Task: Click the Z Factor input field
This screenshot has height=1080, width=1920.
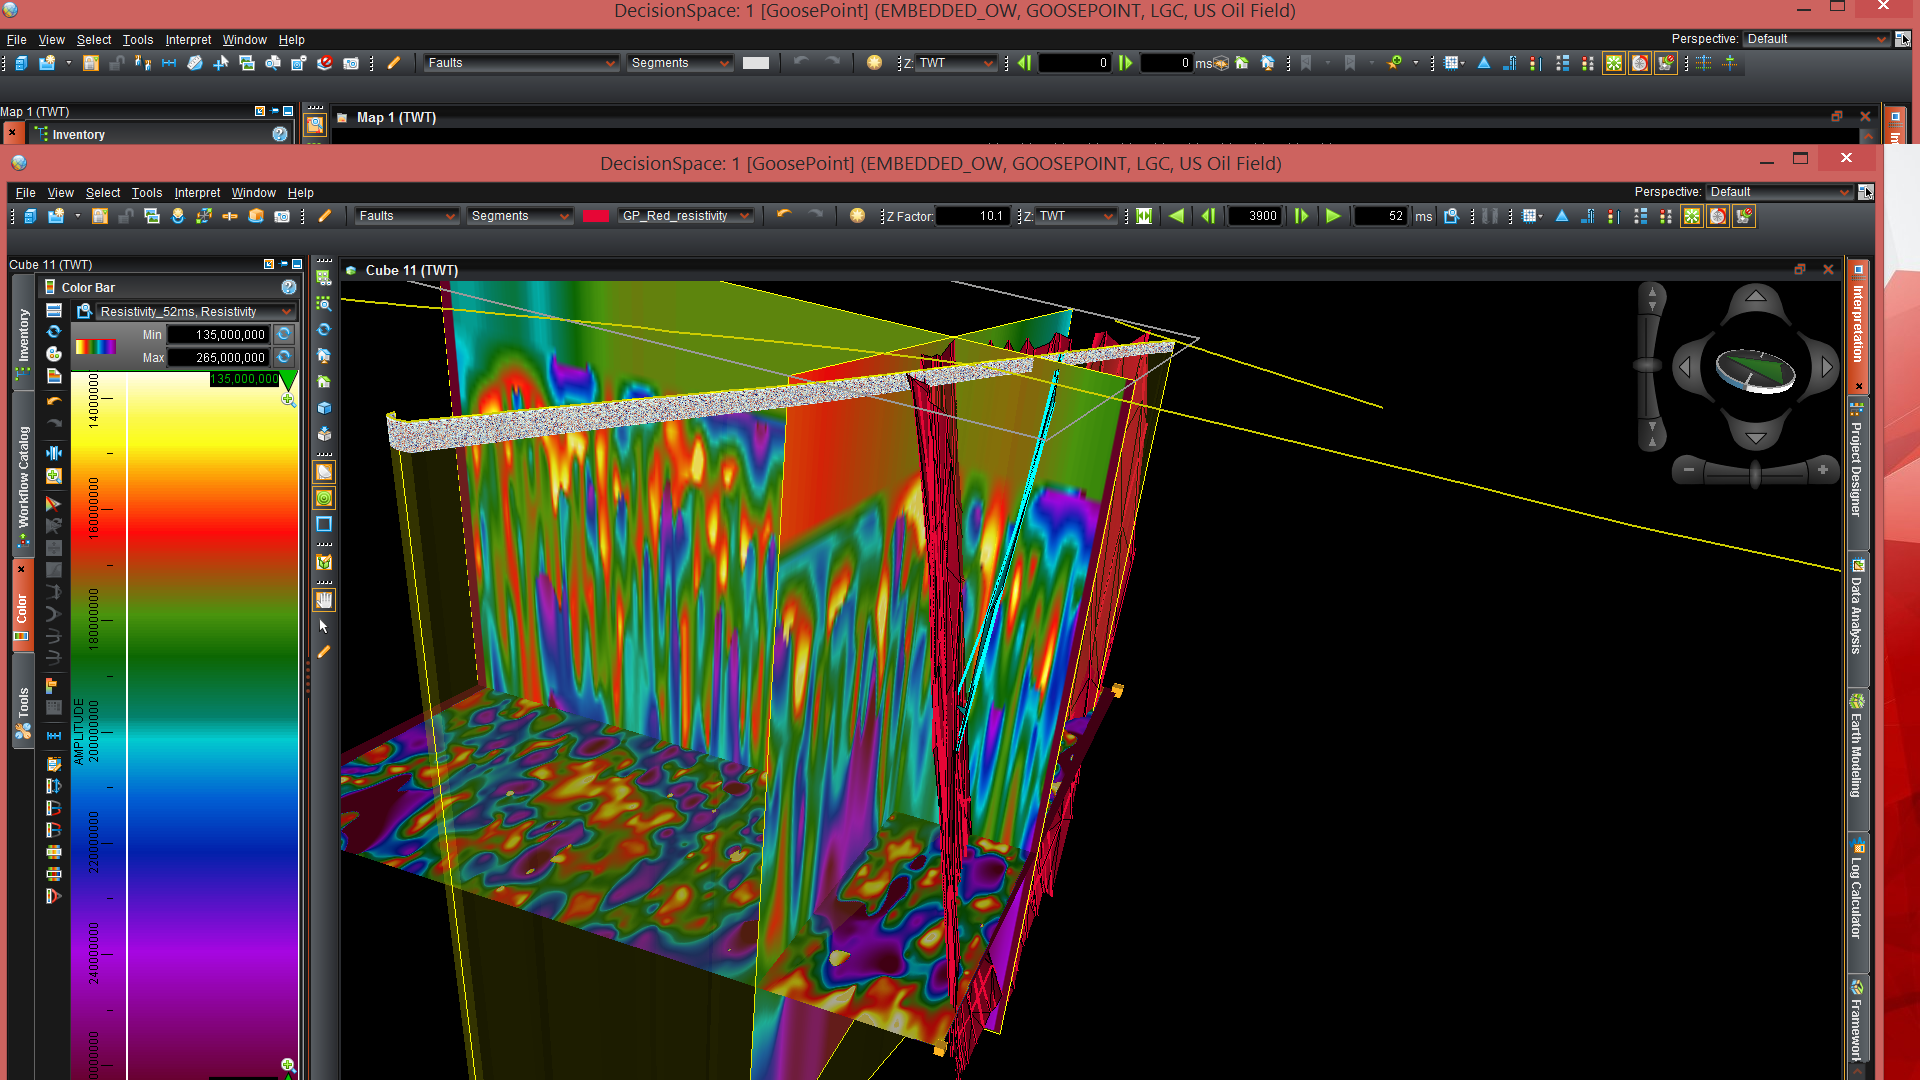Action: point(971,216)
